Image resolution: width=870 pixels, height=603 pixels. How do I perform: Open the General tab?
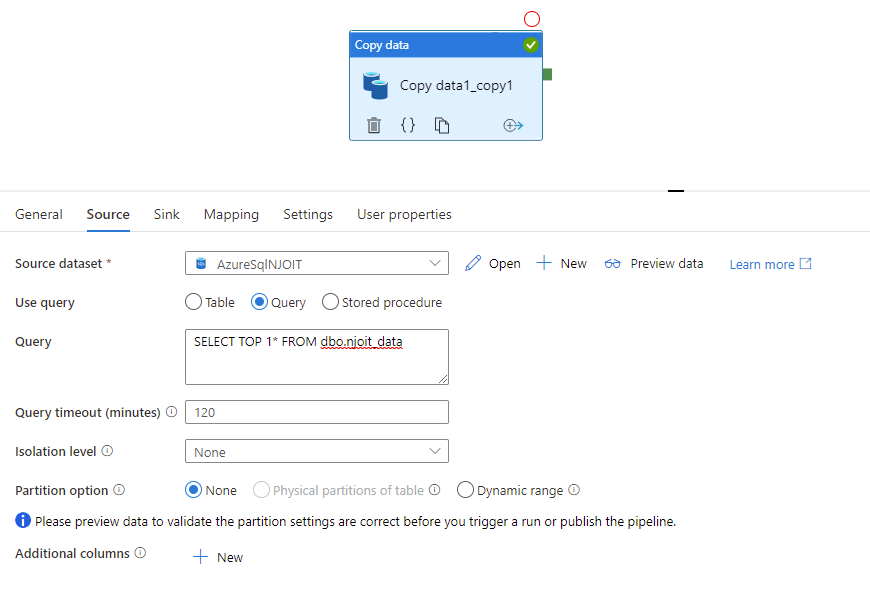pyautogui.click(x=39, y=214)
